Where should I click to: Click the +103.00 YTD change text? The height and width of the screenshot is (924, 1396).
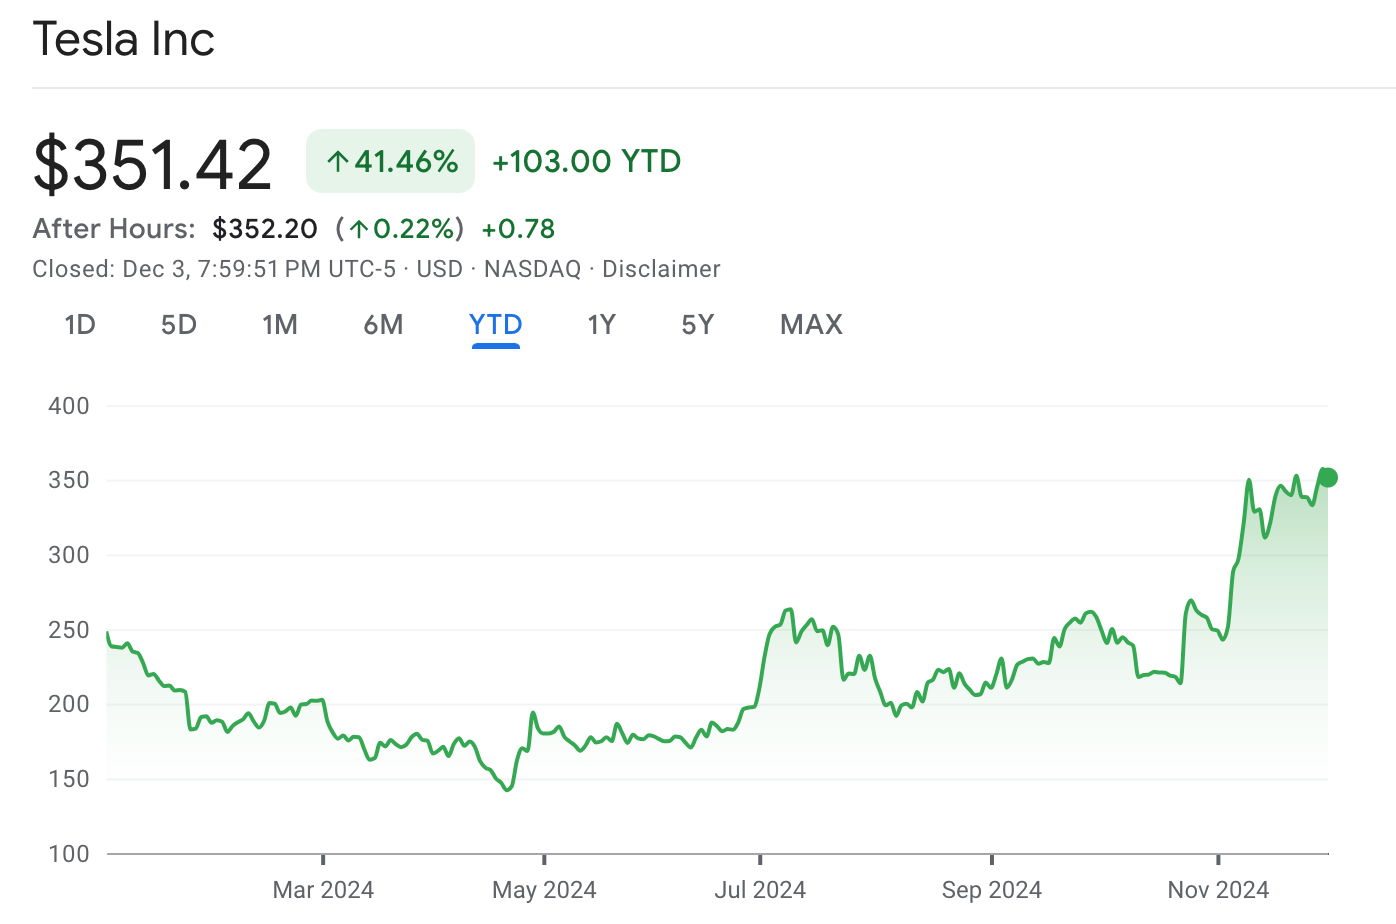(x=586, y=161)
